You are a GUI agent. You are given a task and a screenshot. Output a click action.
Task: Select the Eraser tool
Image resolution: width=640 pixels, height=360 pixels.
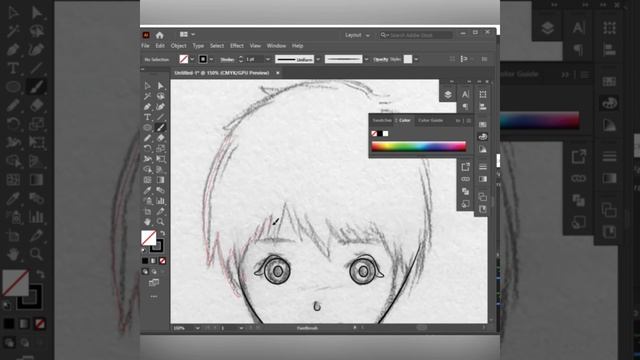[160, 138]
